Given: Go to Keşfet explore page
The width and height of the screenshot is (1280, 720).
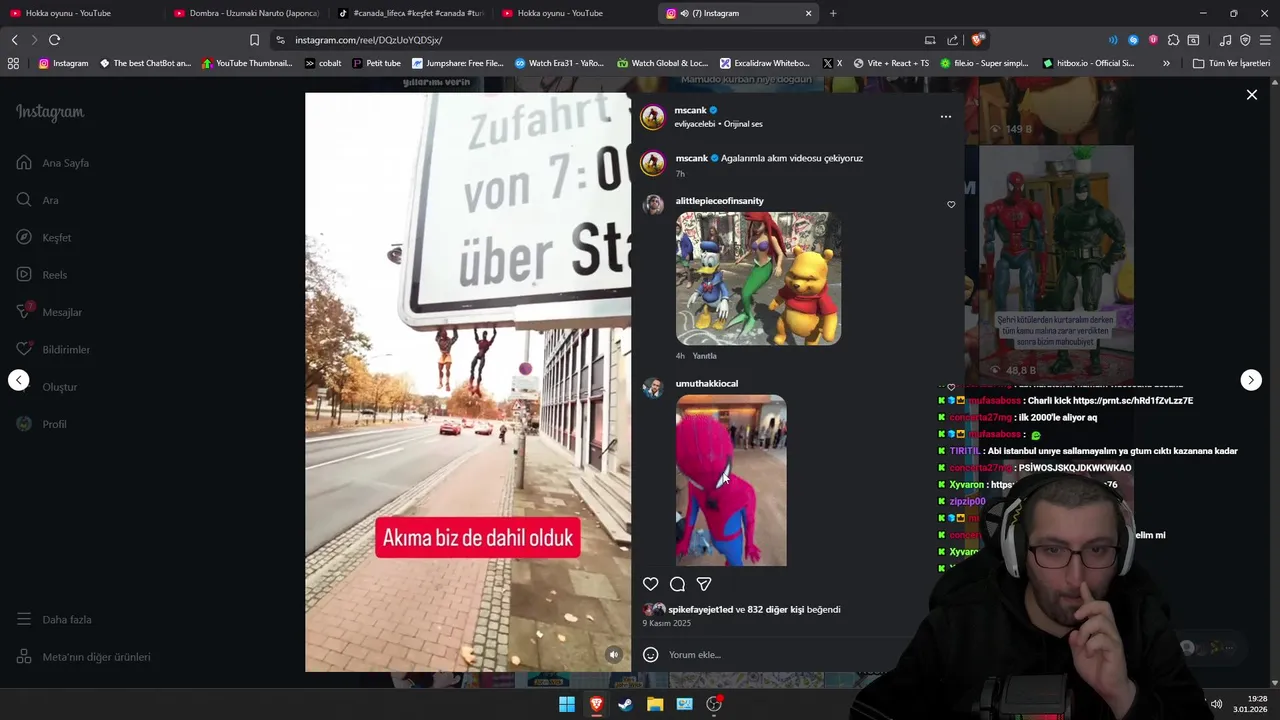Looking at the screenshot, I should (x=44, y=237).
